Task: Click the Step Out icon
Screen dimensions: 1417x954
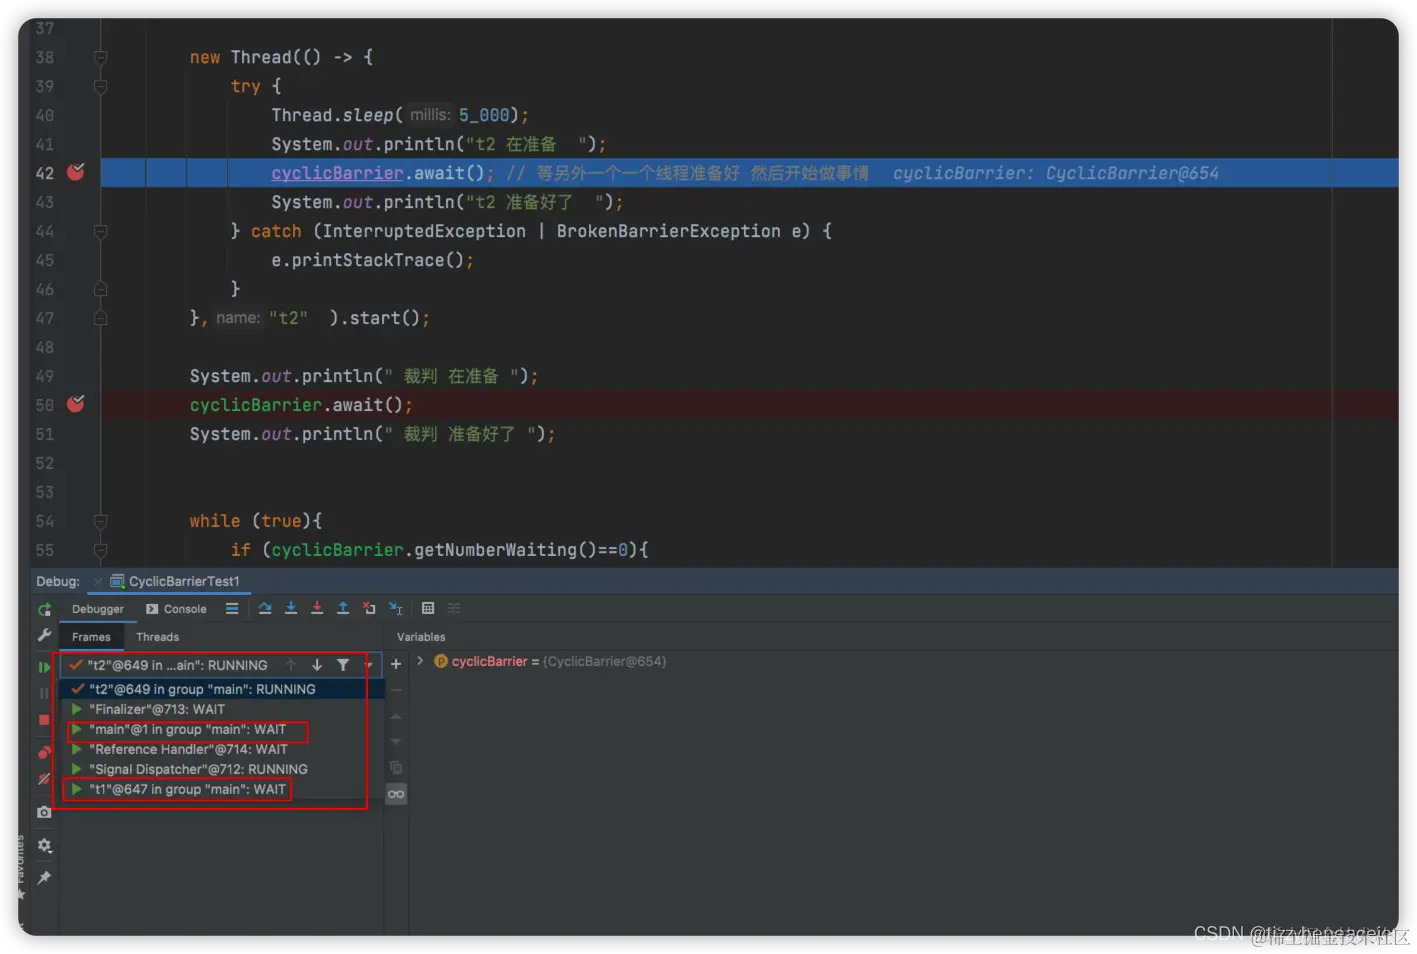Action: tap(343, 608)
